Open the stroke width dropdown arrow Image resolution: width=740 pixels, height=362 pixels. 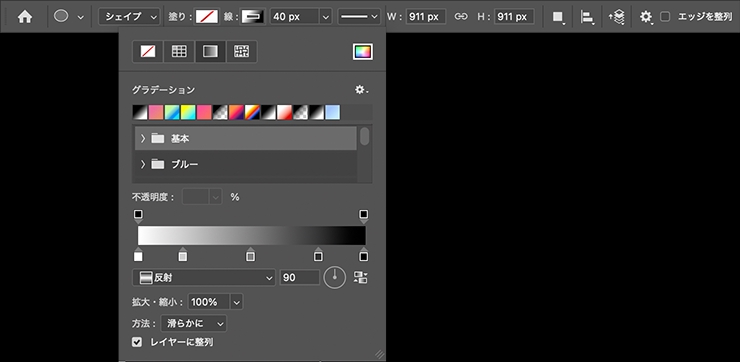(326, 17)
